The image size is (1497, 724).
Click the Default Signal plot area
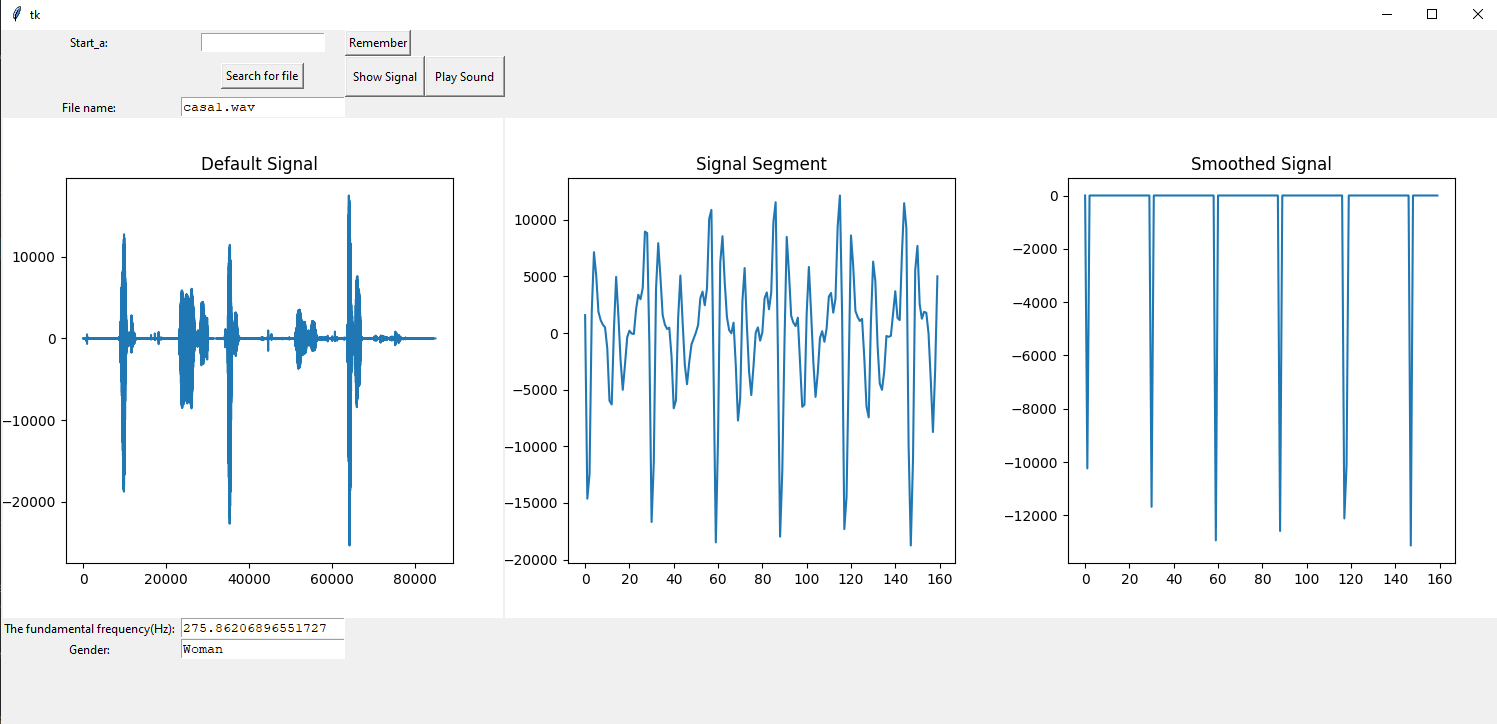259,370
